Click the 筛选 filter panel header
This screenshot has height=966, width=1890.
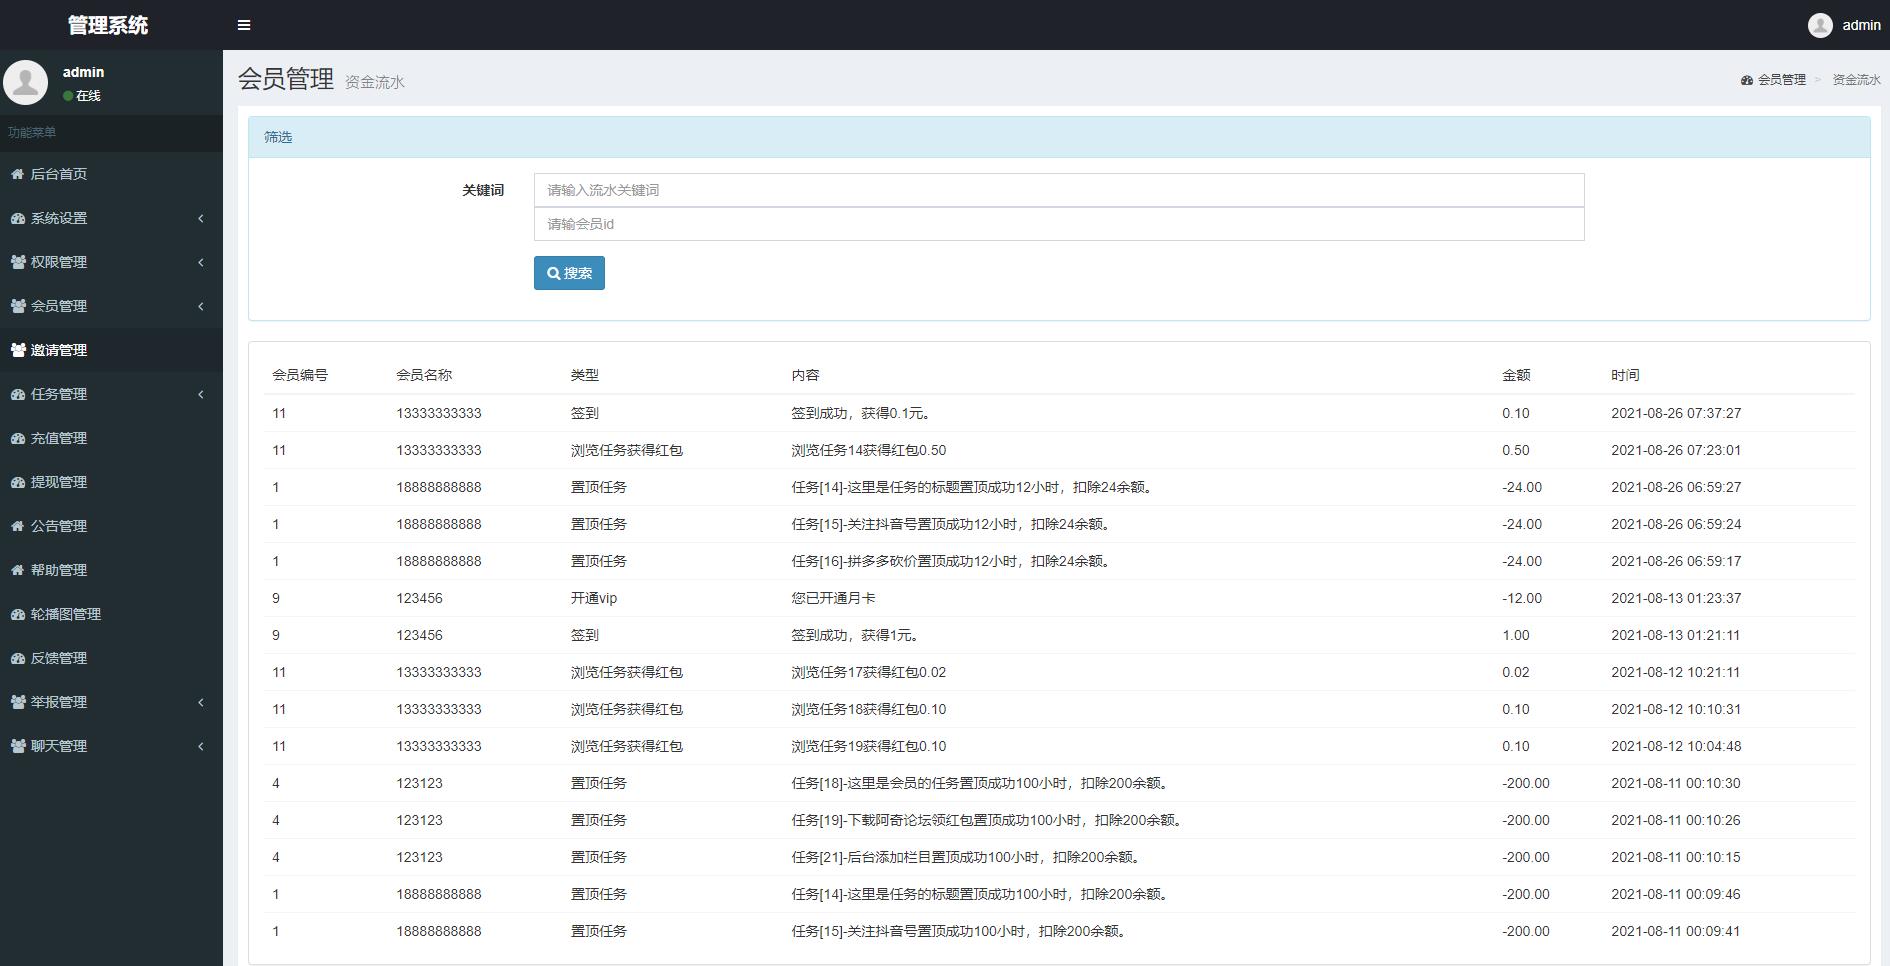click(1059, 137)
